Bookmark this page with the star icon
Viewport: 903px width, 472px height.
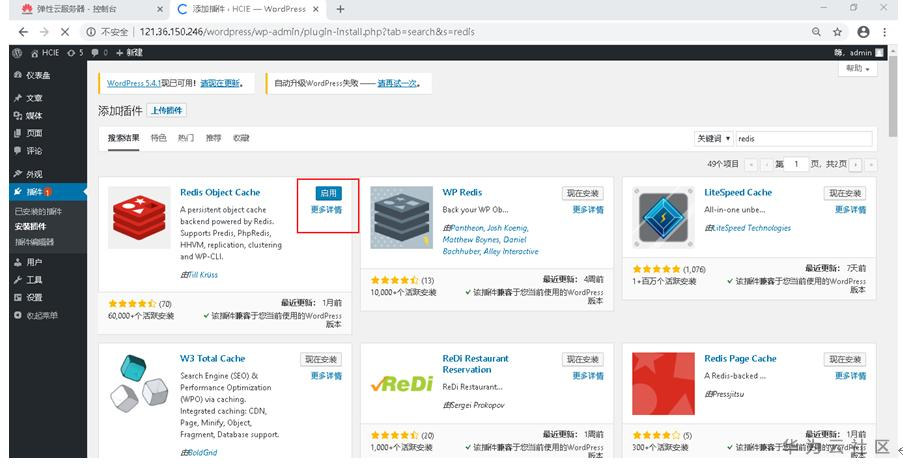tap(837, 32)
